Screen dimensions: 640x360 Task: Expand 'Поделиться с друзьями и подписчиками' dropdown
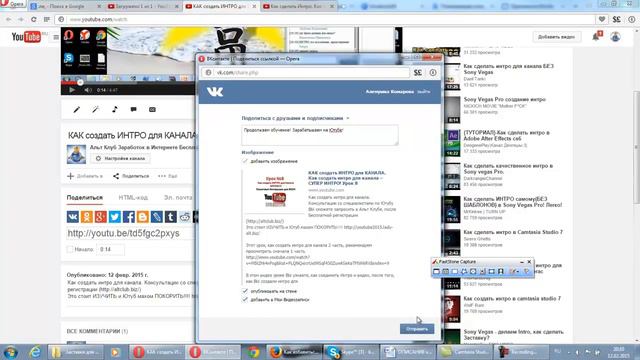point(348,118)
